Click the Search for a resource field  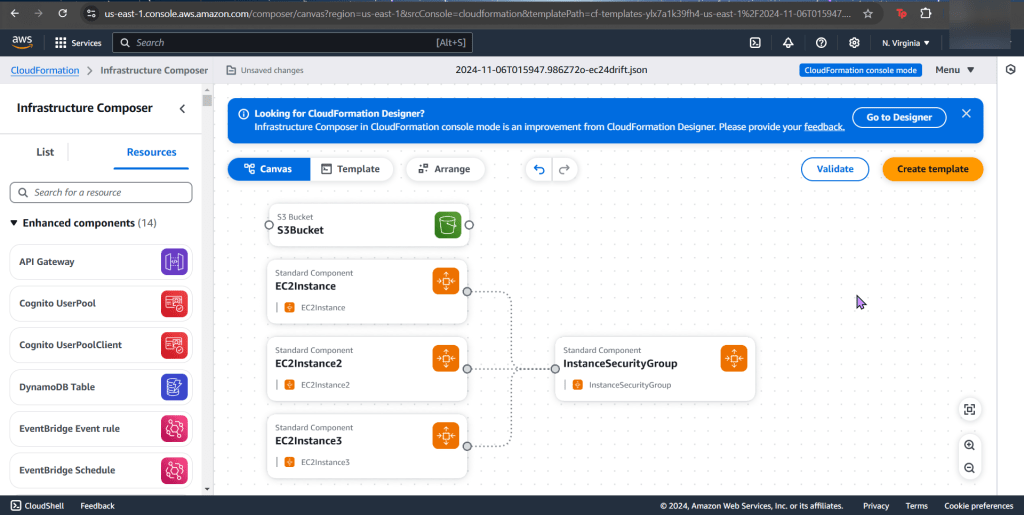[101, 192]
